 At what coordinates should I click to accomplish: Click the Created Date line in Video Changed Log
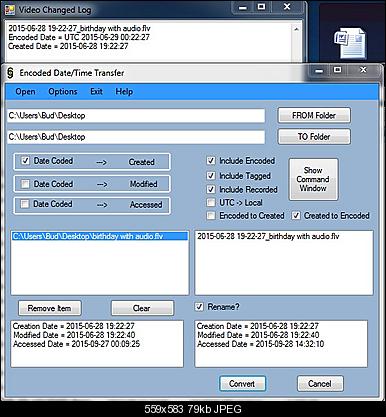(68, 46)
